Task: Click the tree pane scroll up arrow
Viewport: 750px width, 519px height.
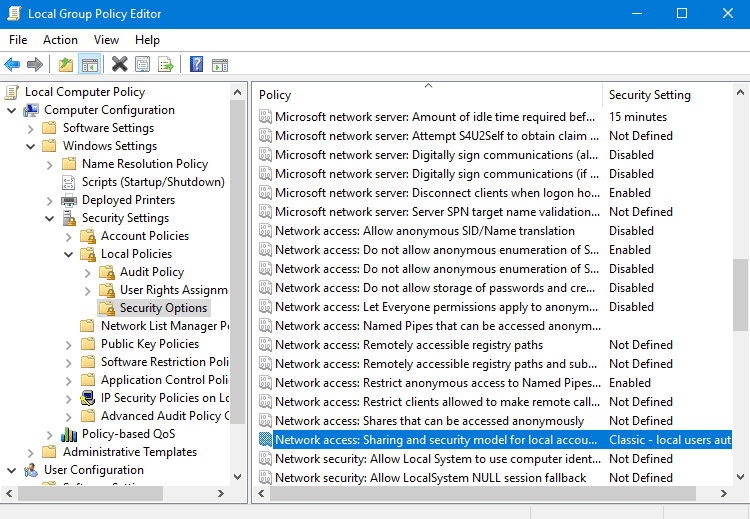Action: pyautogui.click(x=237, y=92)
